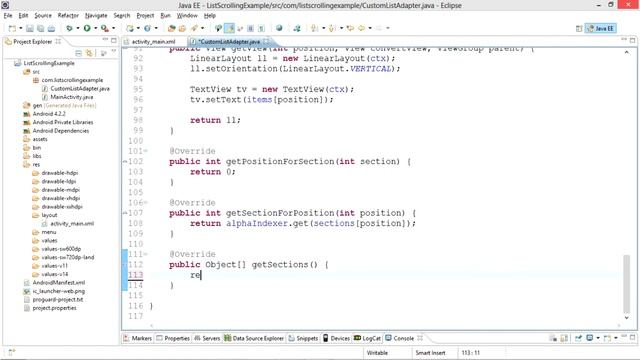The width and height of the screenshot is (640, 360).
Task: Click the Save All toolbar icon
Action: click(x=40, y=28)
